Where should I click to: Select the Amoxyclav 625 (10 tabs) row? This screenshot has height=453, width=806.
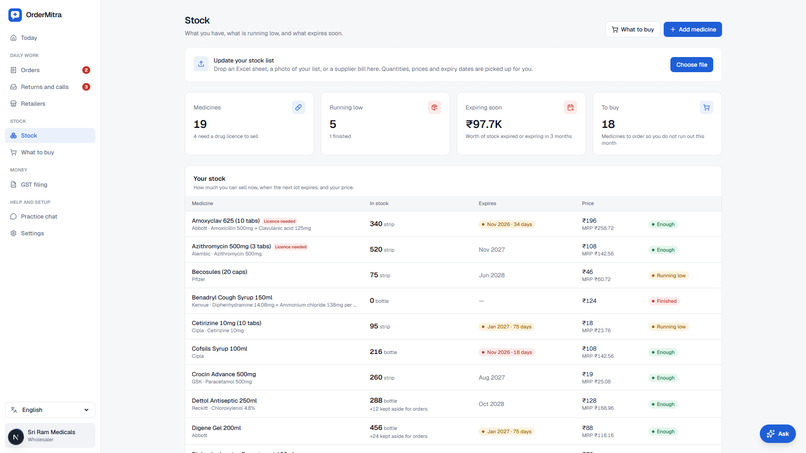453,224
